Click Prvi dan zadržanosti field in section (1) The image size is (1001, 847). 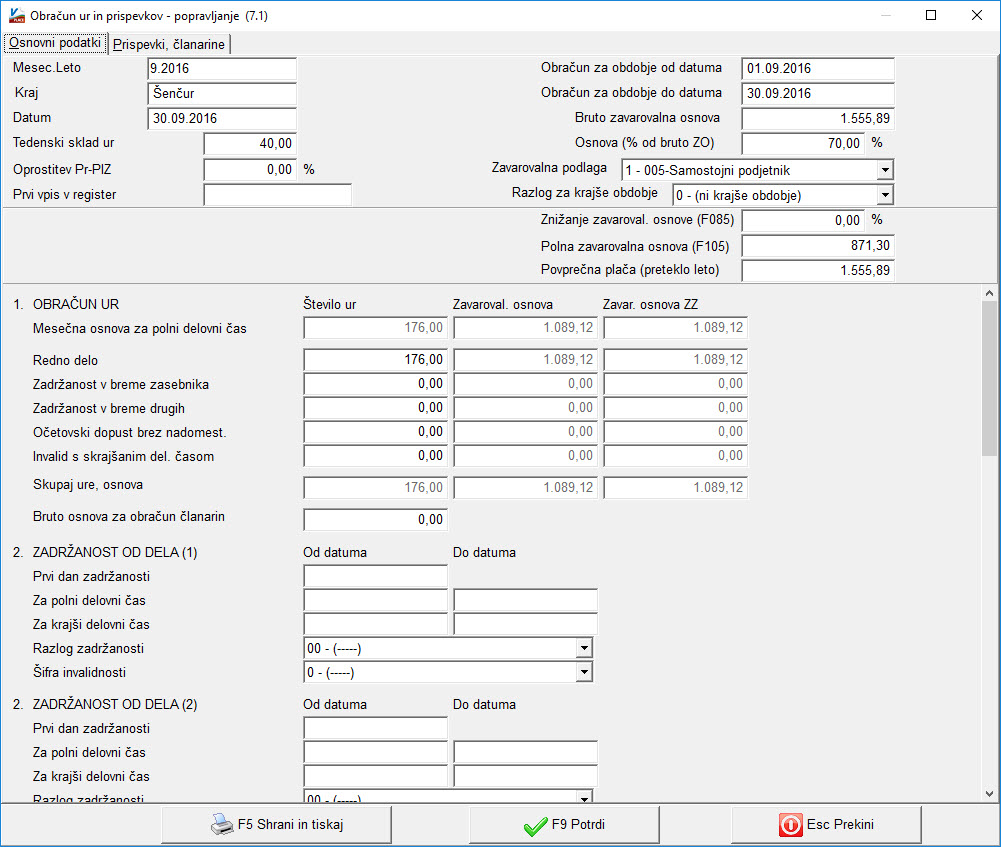click(x=375, y=576)
